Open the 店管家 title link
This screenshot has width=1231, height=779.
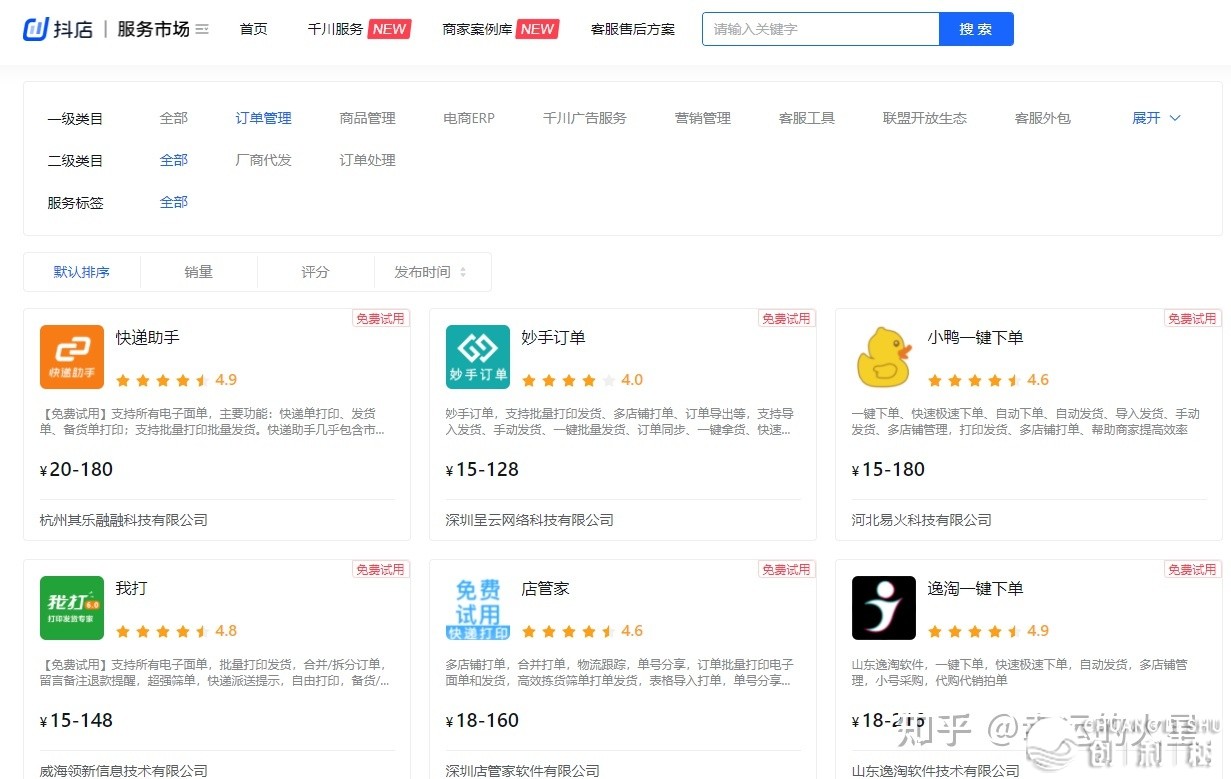pyautogui.click(x=546, y=589)
